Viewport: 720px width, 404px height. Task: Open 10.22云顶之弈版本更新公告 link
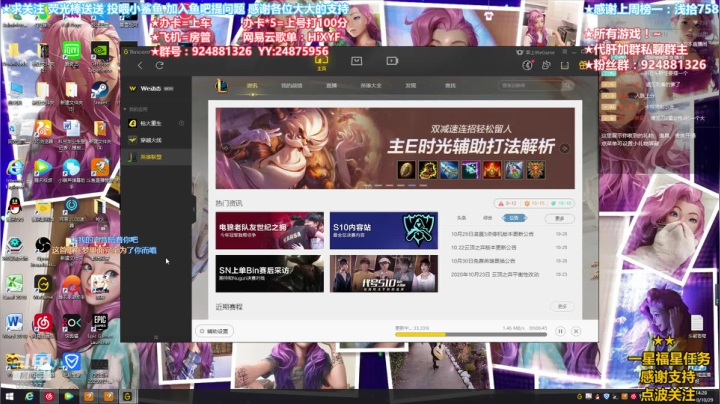(484, 247)
